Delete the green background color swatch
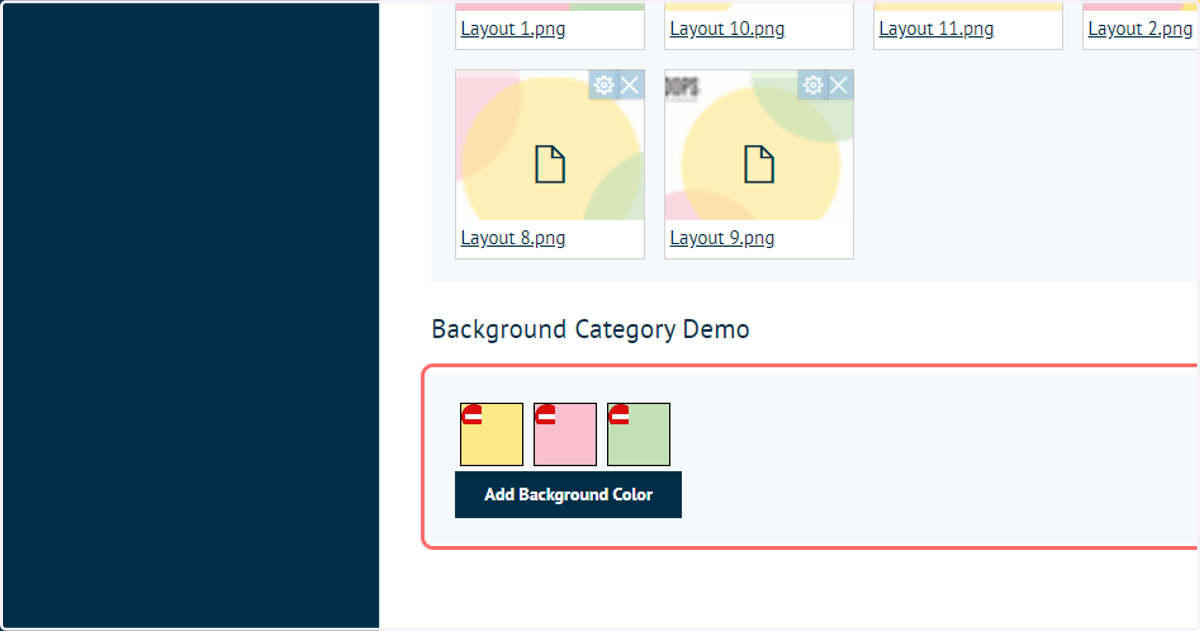 tap(619, 415)
